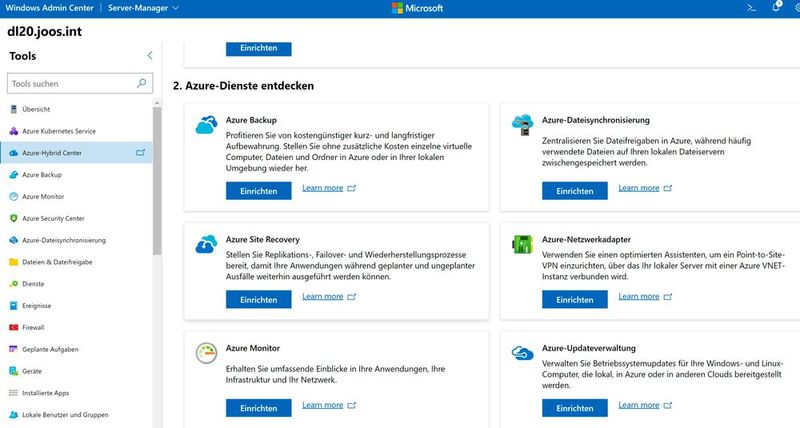
Task: Open the PowerShell console icon in header
Action: click(x=752, y=8)
